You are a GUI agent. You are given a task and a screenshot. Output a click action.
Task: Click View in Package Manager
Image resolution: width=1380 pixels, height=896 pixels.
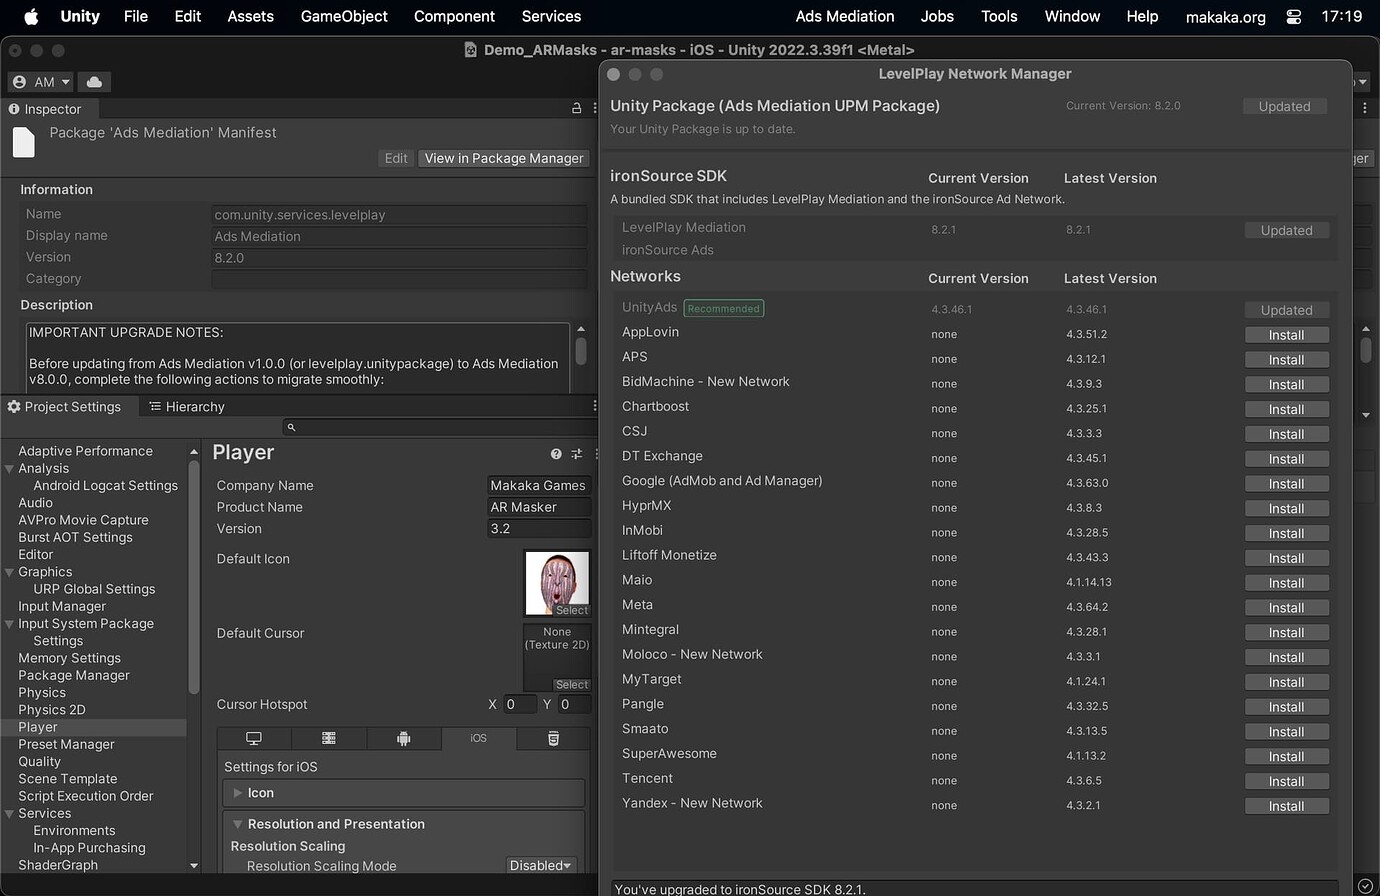pos(504,158)
